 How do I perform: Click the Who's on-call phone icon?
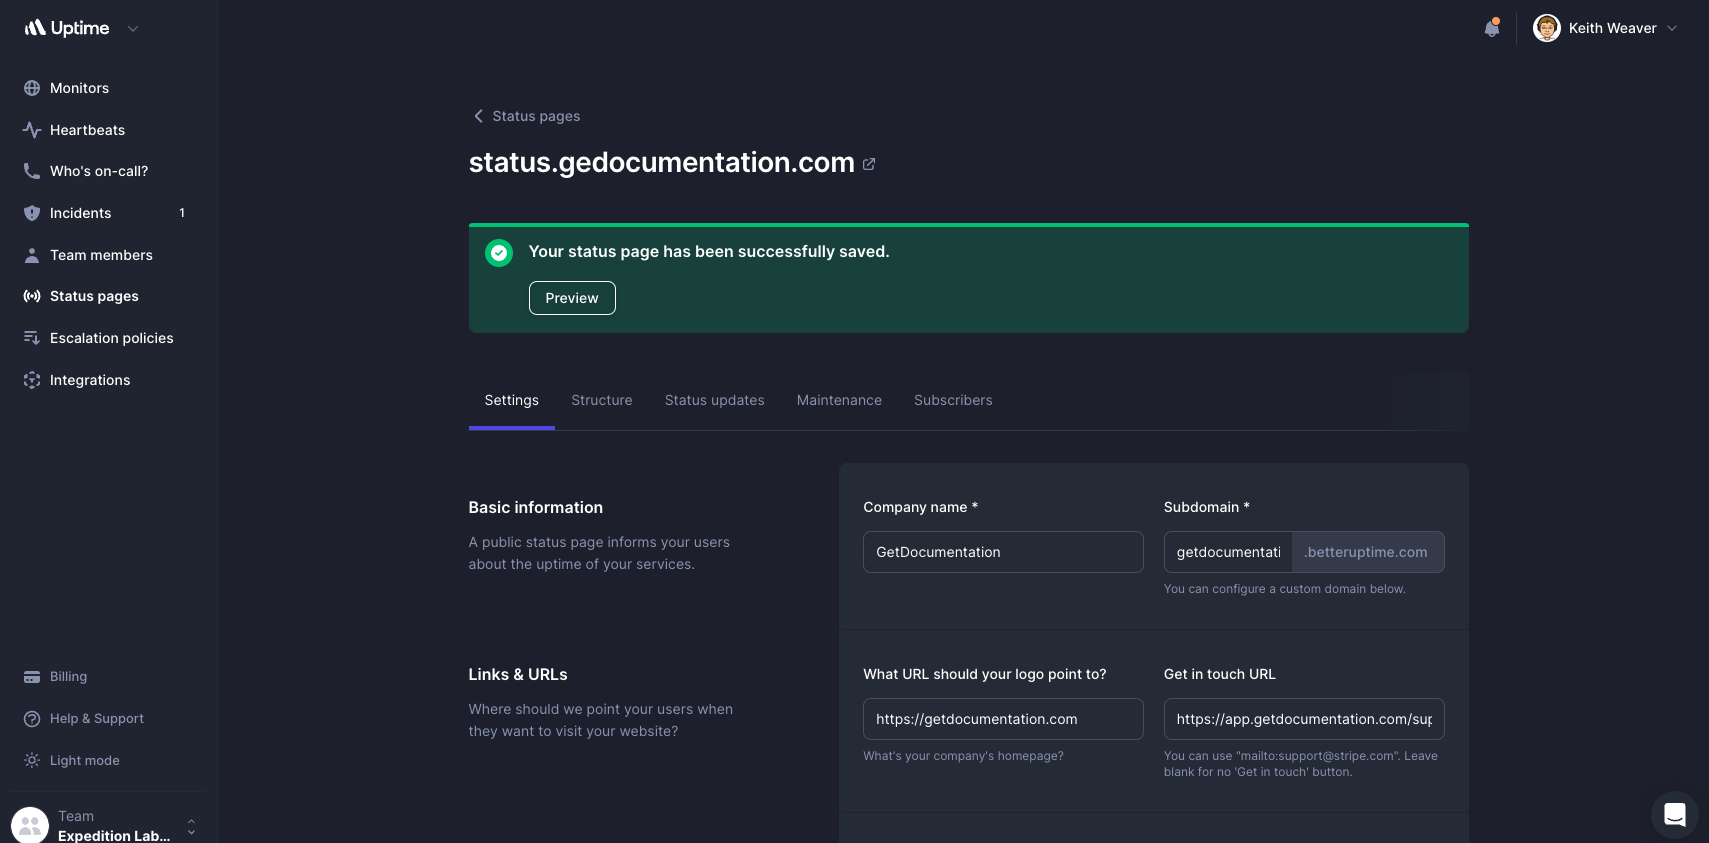point(32,171)
